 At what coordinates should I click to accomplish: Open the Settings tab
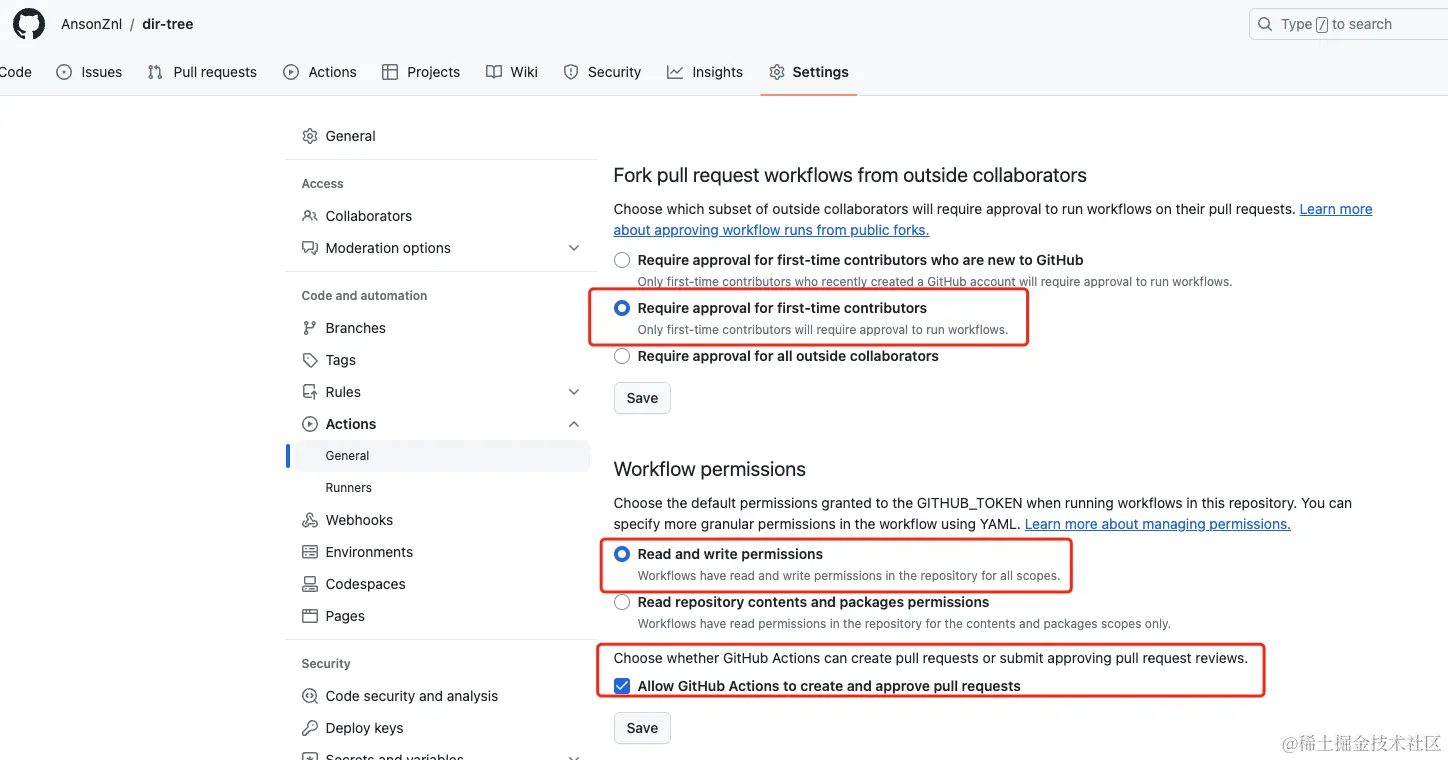[x=809, y=72]
